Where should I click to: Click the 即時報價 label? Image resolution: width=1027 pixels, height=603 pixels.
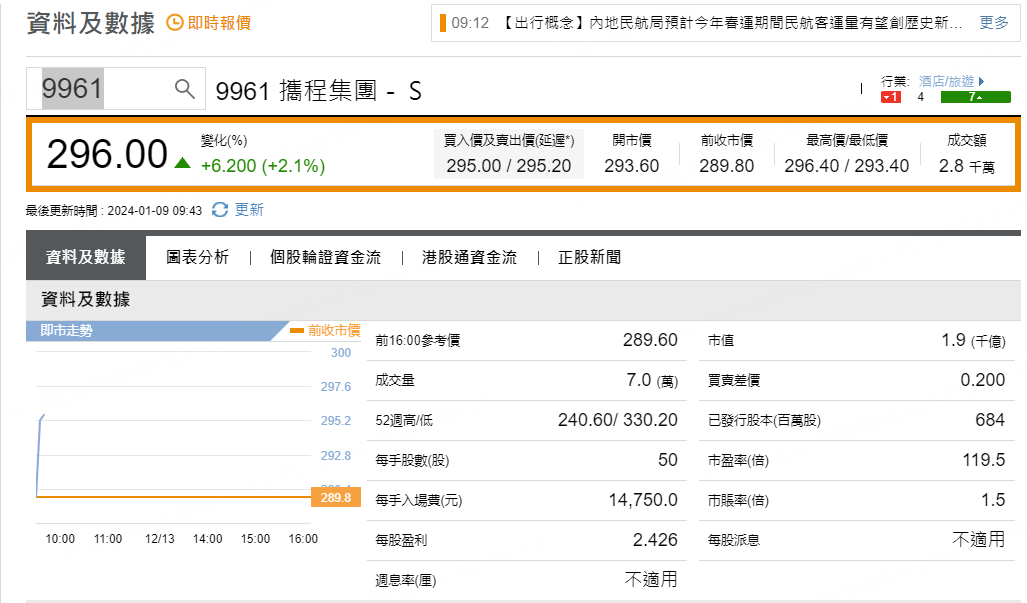(219, 23)
